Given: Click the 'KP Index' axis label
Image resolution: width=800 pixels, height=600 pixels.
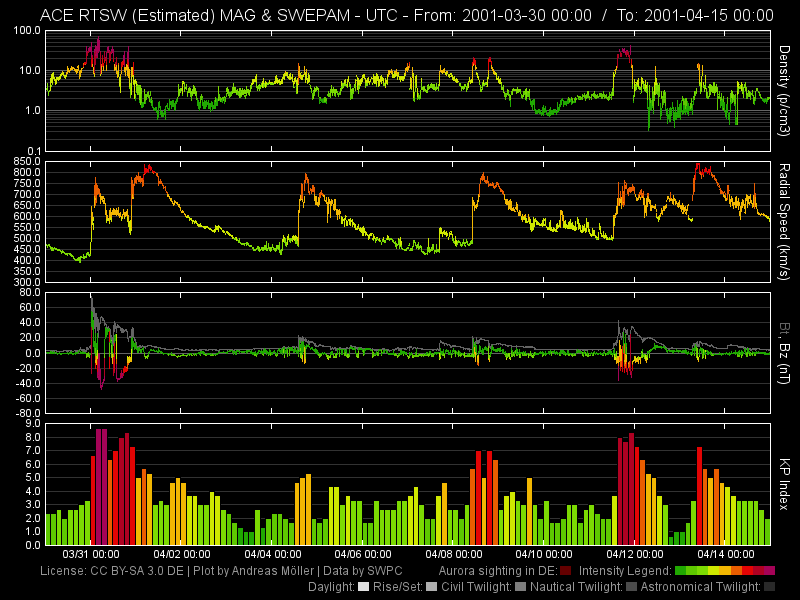Looking at the screenshot, I should 784,484.
